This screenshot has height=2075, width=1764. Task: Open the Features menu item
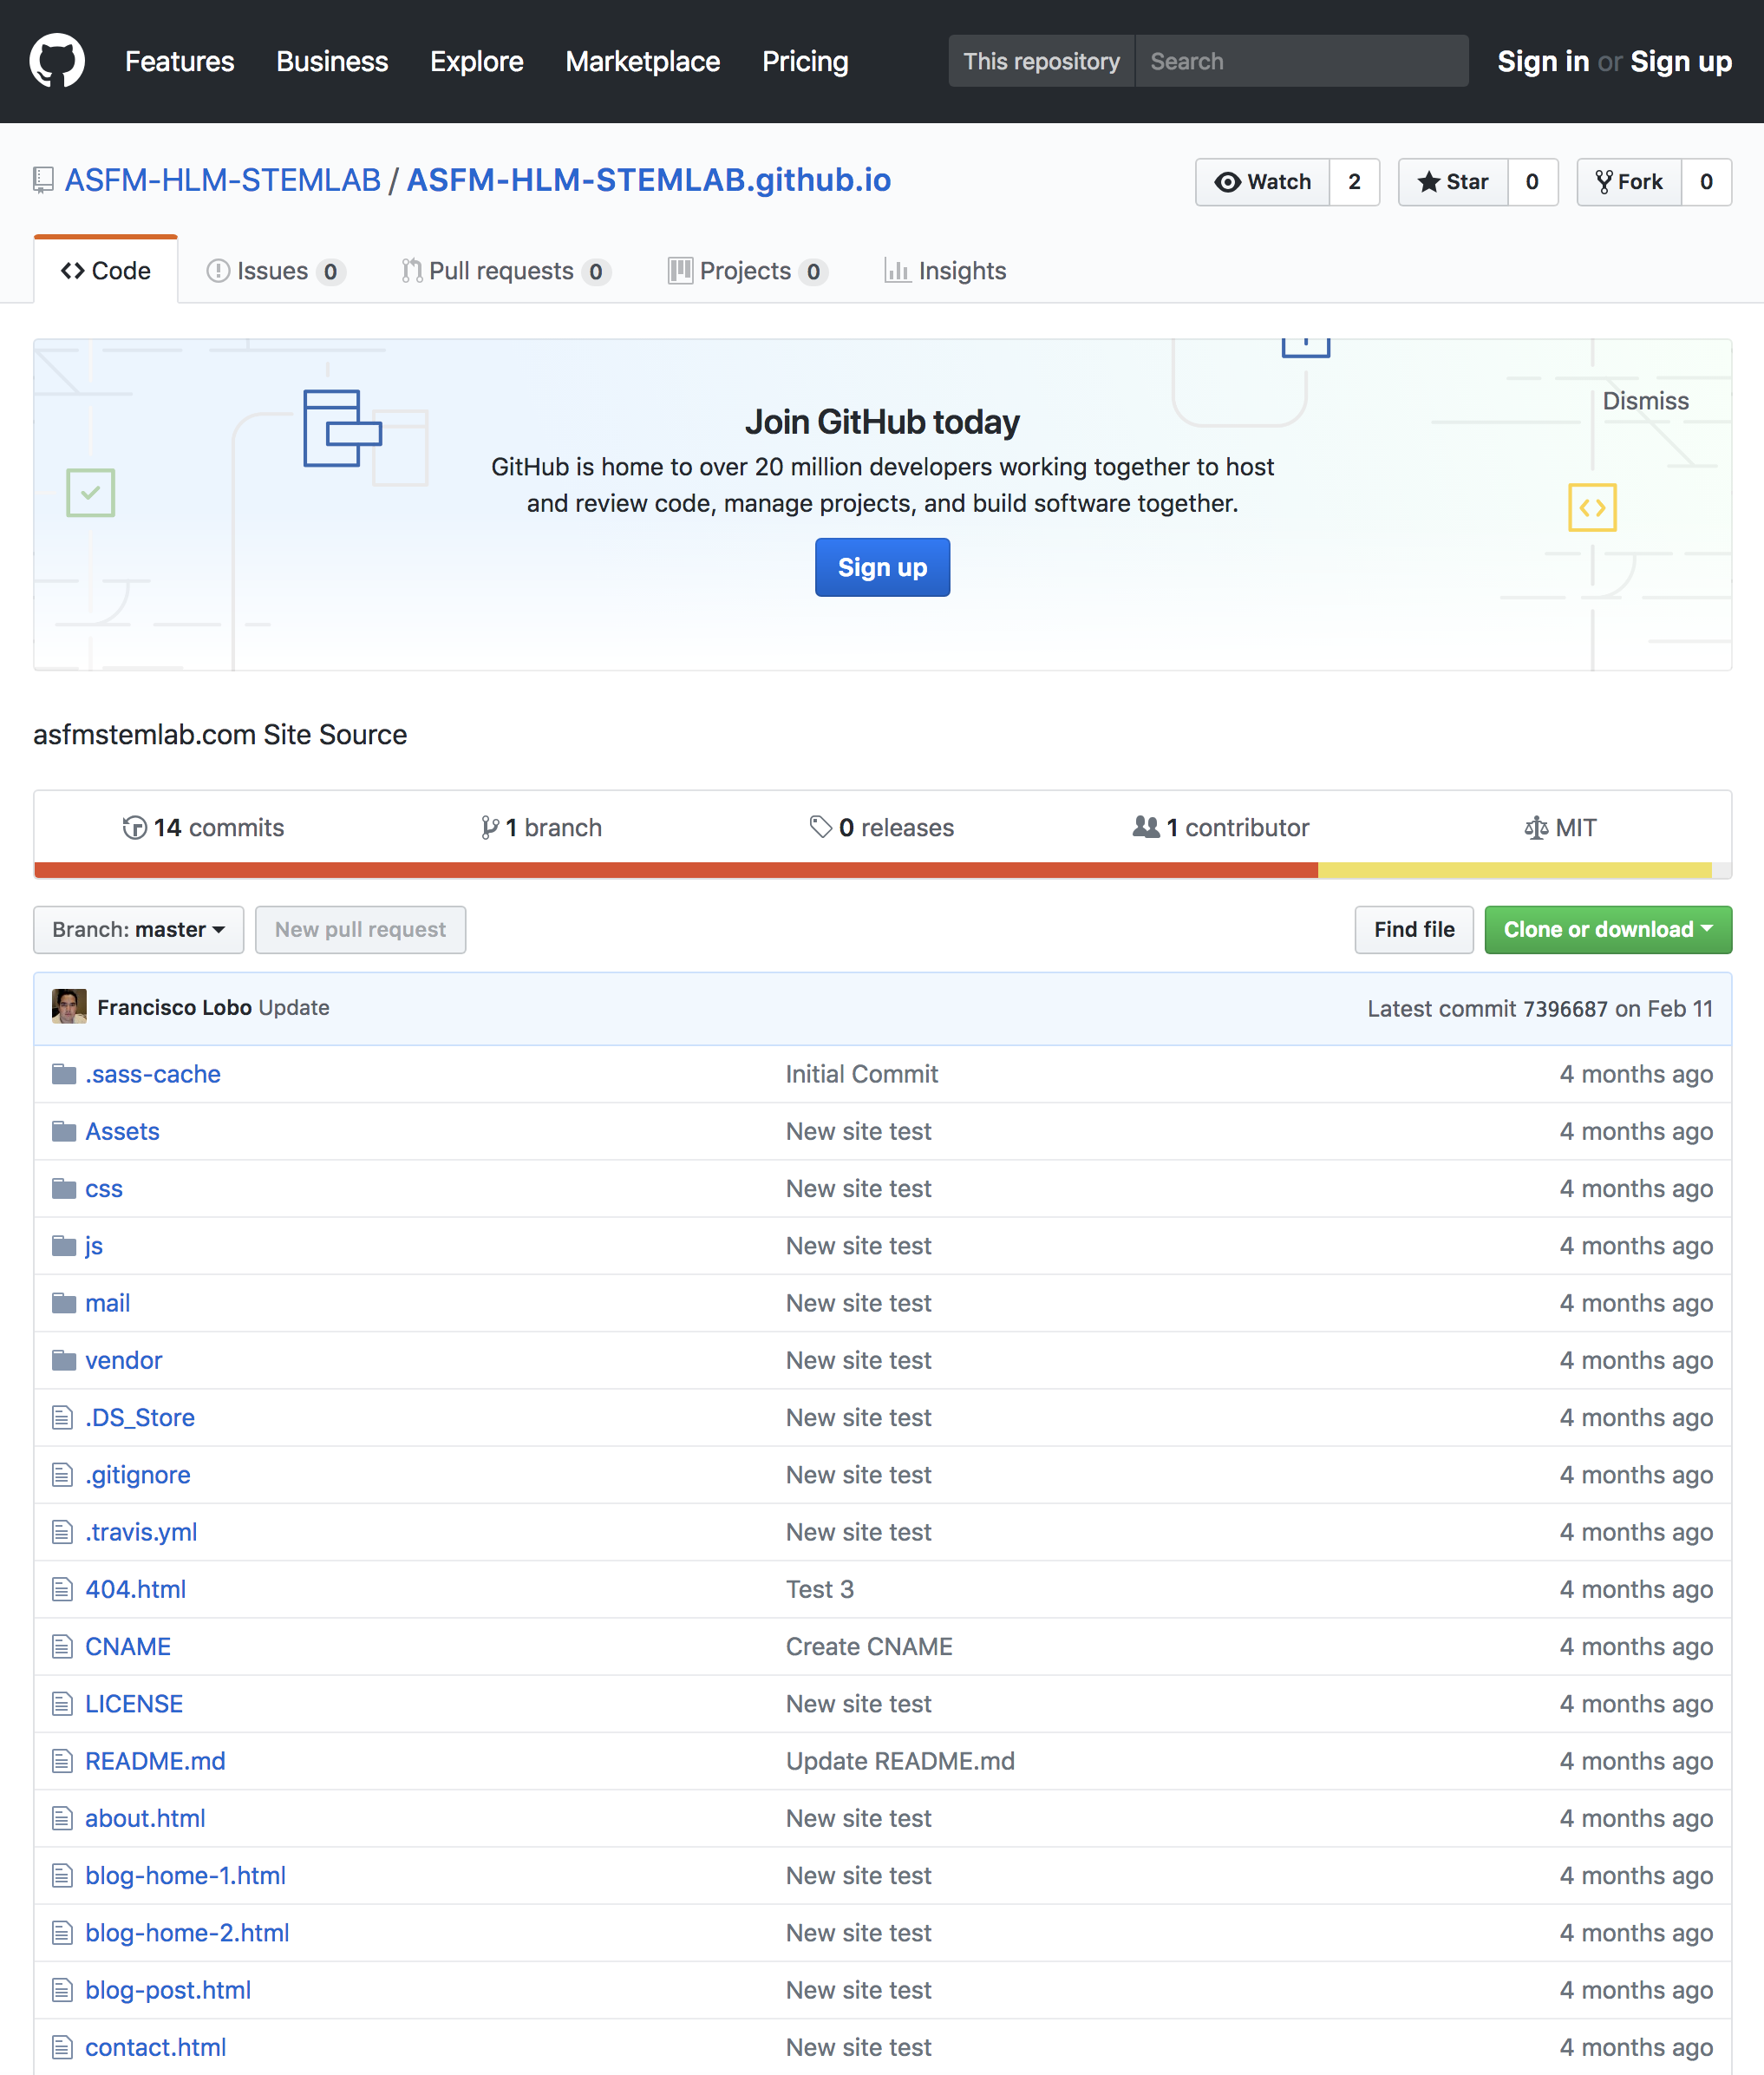[180, 61]
